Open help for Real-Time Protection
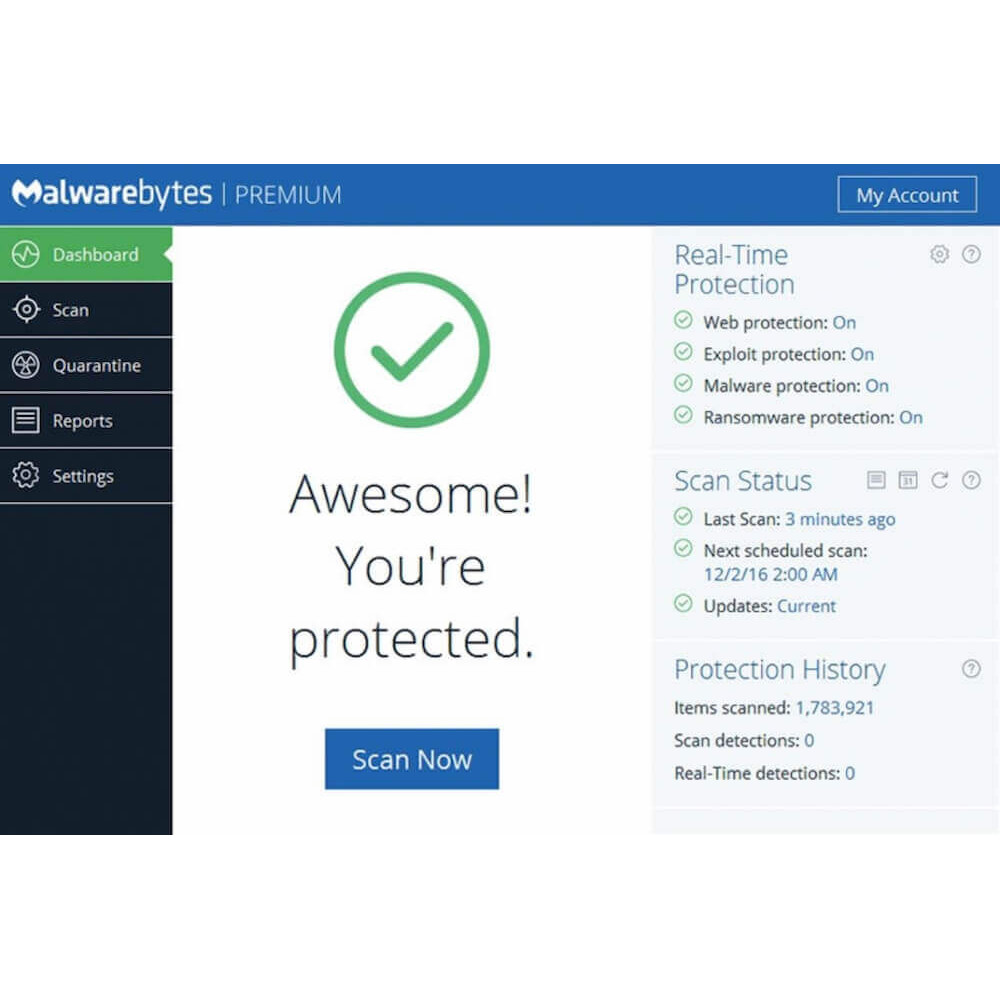1000x1000 pixels. click(971, 254)
